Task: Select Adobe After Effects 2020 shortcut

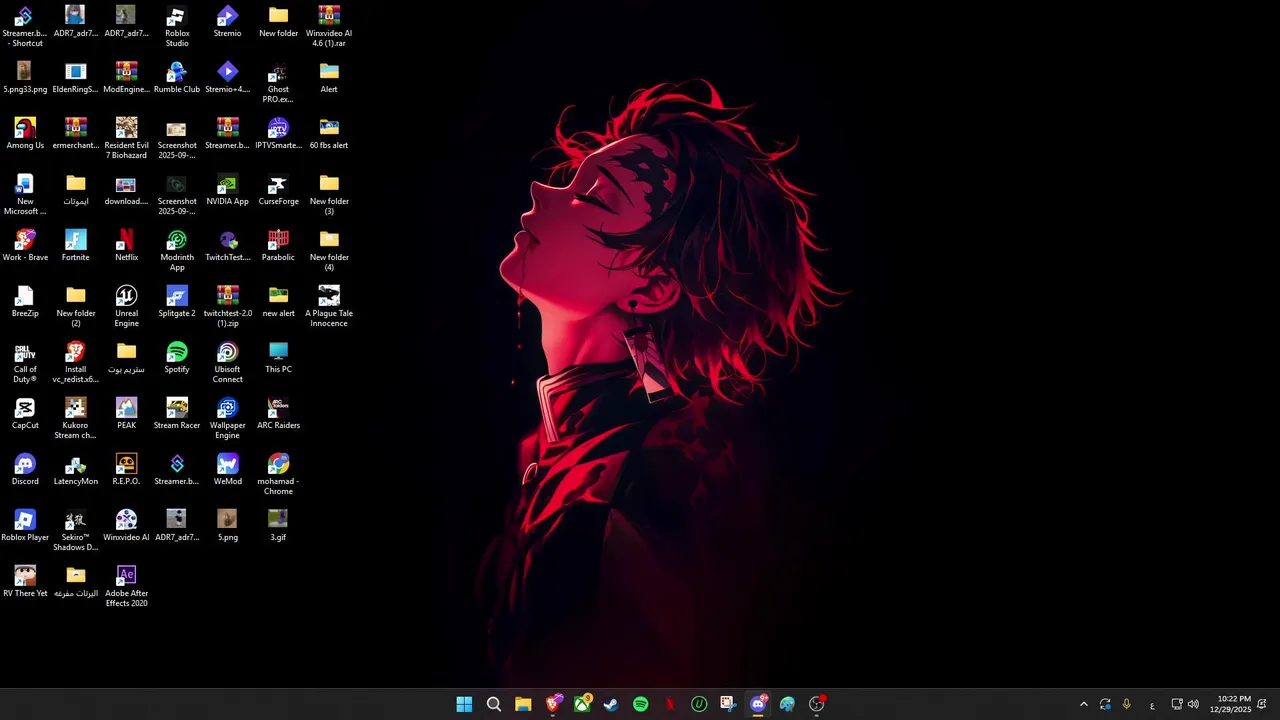Action: [126, 586]
